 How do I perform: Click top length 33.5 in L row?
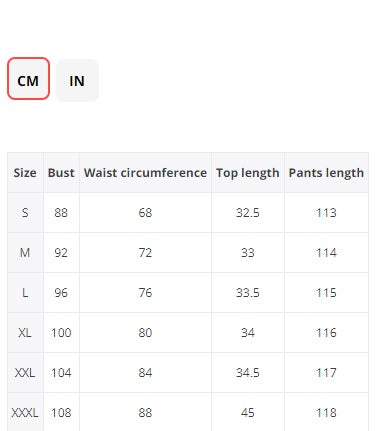(x=248, y=293)
